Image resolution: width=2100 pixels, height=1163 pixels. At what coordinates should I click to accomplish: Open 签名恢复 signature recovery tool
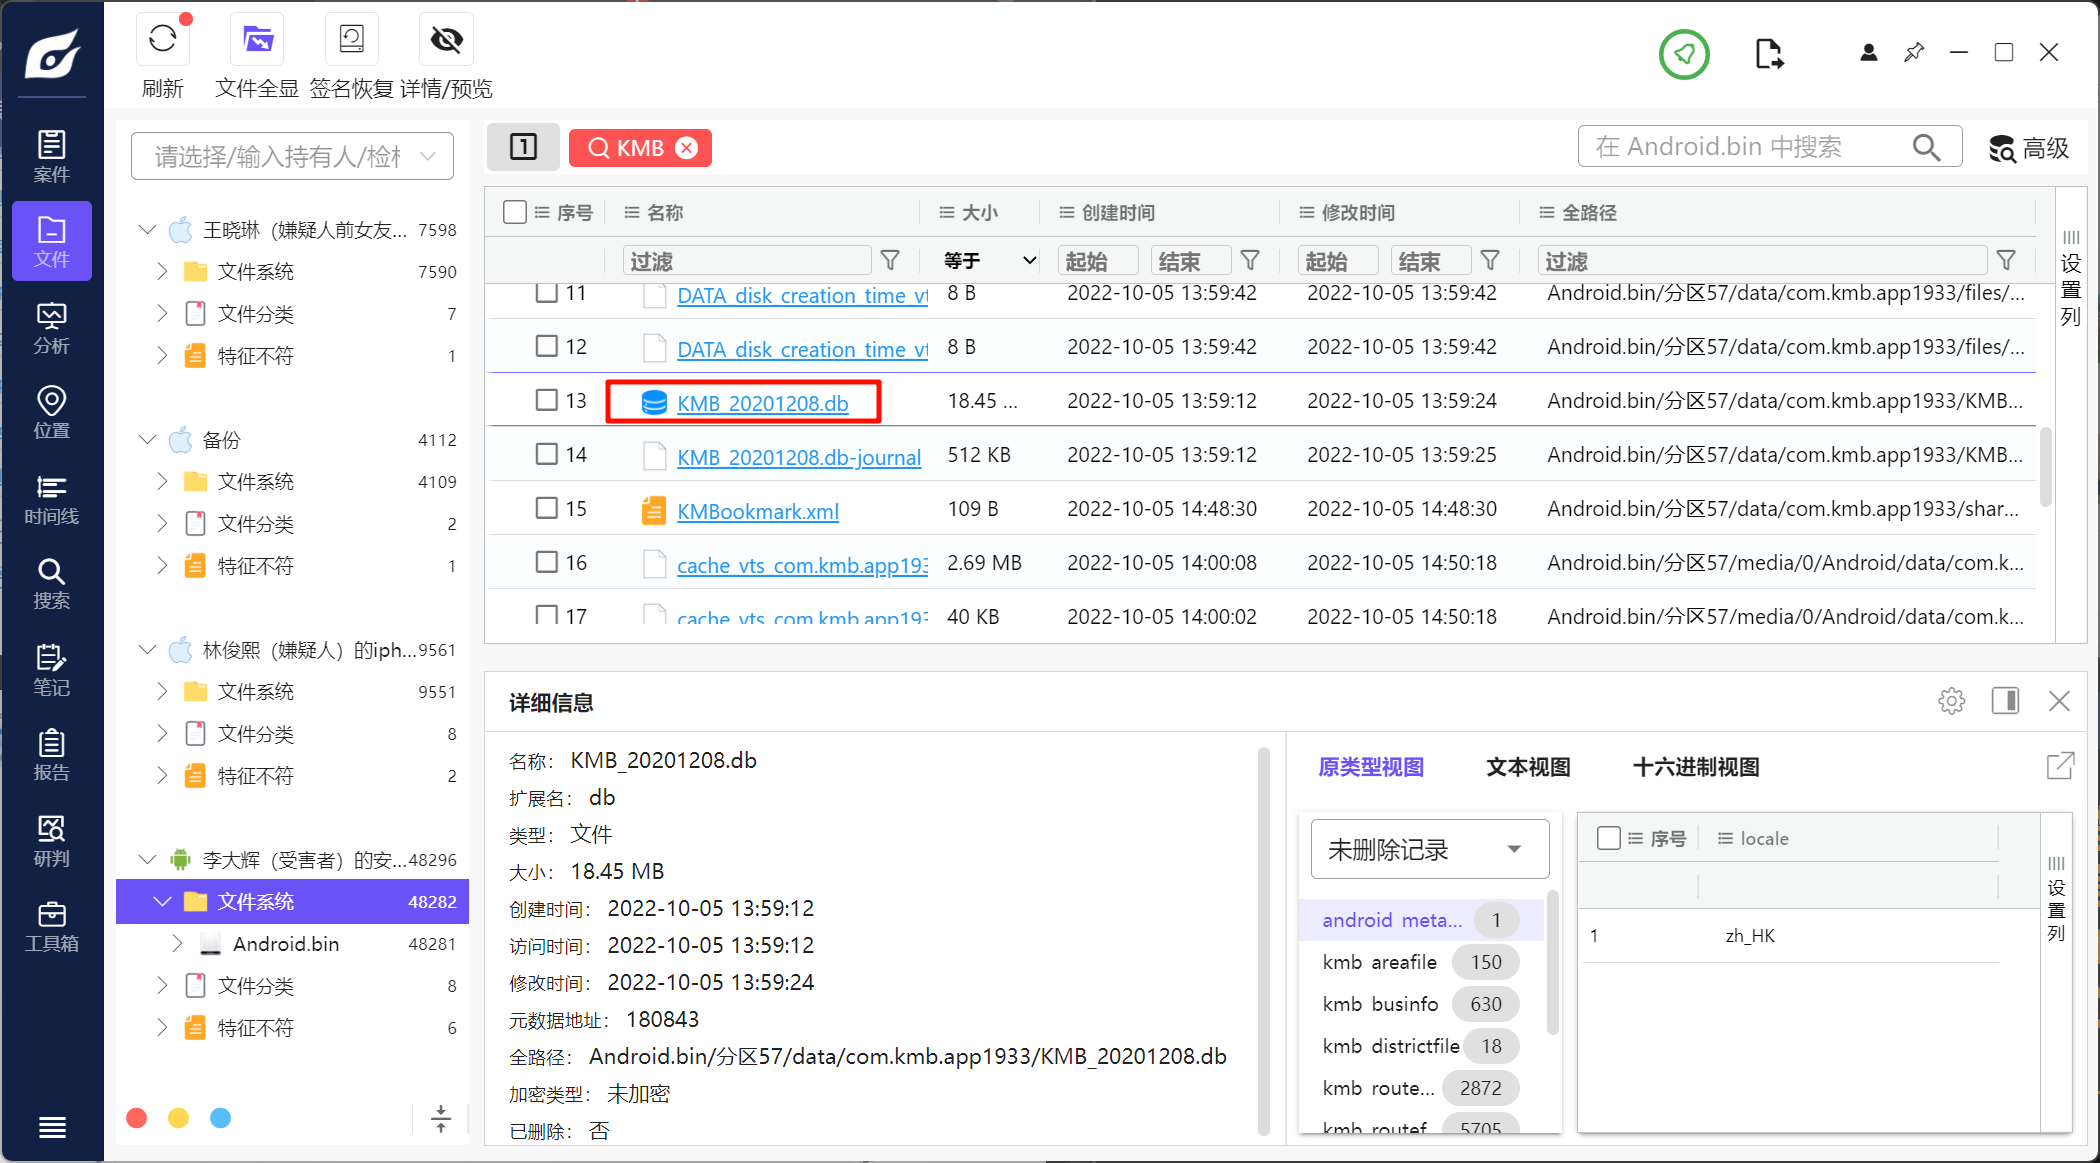(x=351, y=40)
